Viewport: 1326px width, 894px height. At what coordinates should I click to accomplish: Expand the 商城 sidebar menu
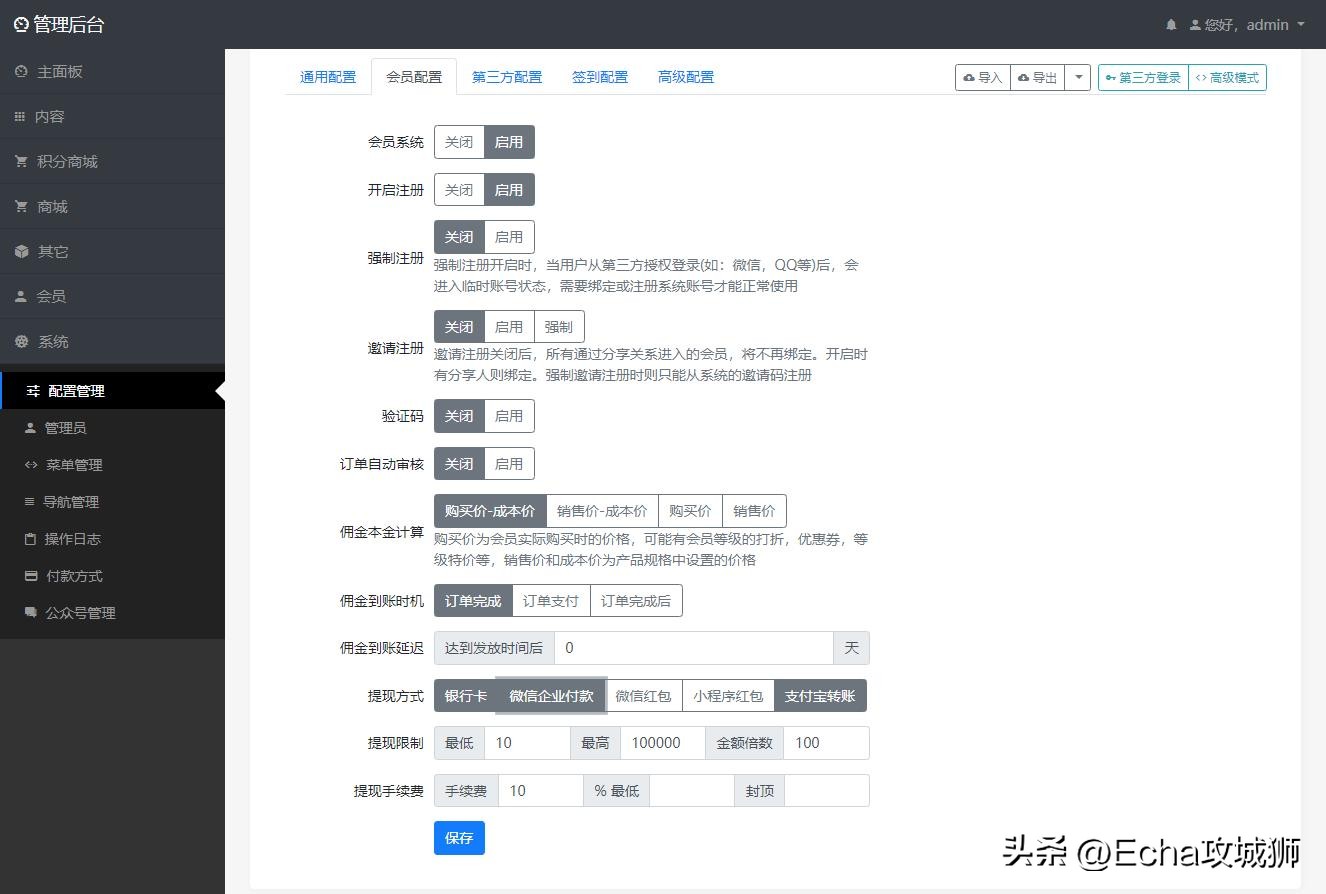point(56,206)
